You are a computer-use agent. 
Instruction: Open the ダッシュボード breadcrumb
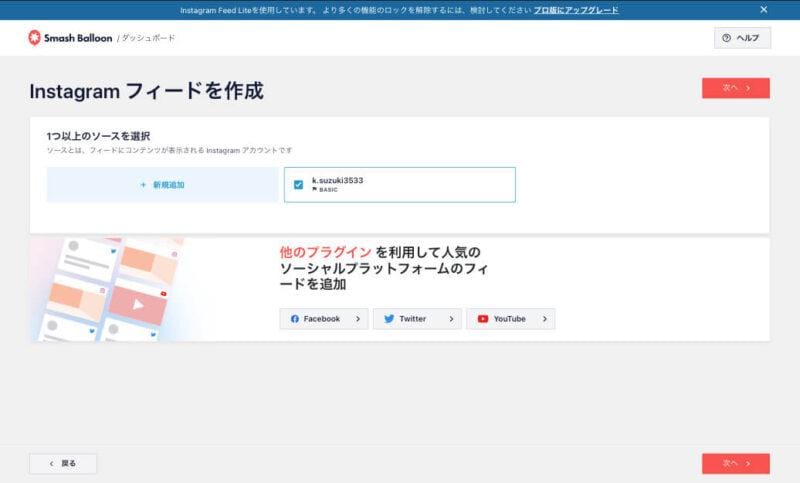[149, 38]
